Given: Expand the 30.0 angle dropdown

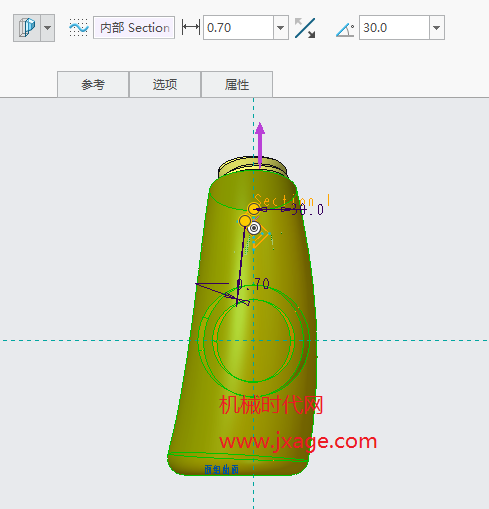Looking at the screenshot, I should pyautogui.click(x=437, y=27).
